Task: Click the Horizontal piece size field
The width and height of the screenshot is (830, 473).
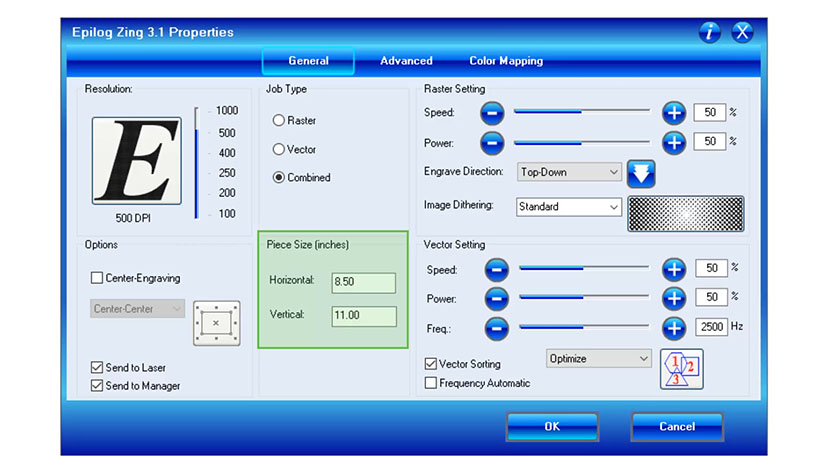Action: (363, 282)
